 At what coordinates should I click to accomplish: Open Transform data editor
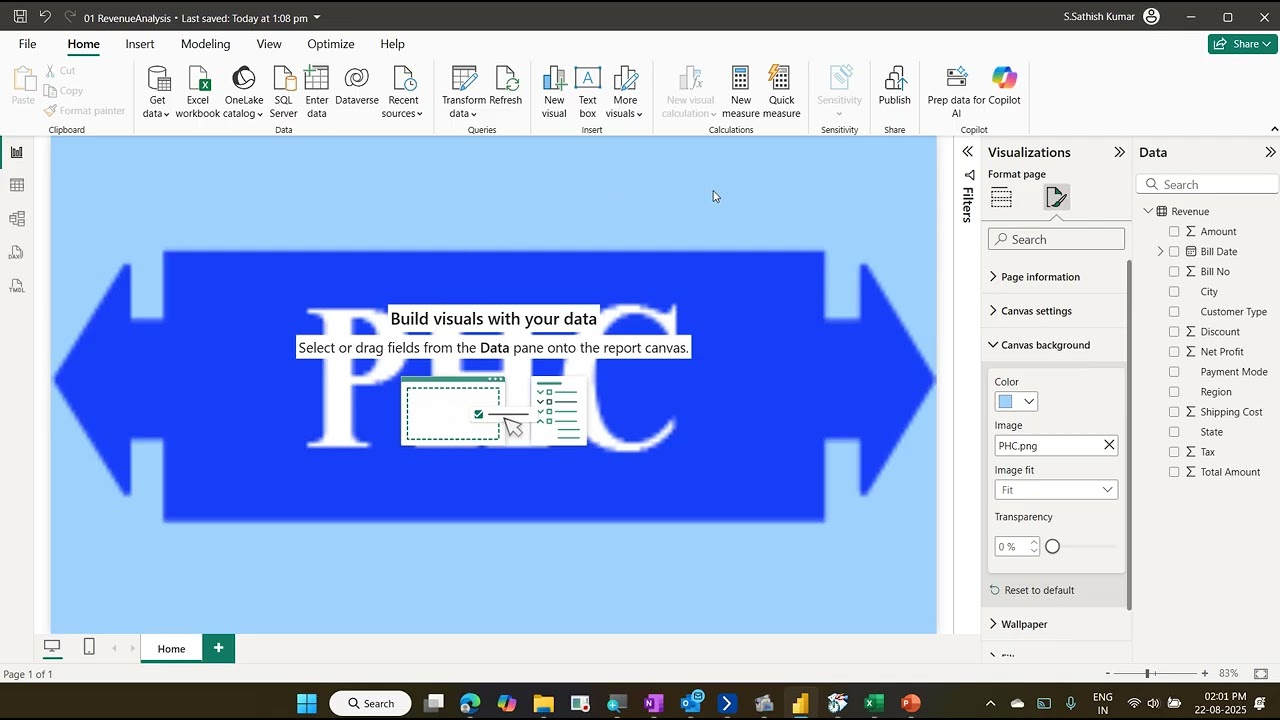coord(464,92)
